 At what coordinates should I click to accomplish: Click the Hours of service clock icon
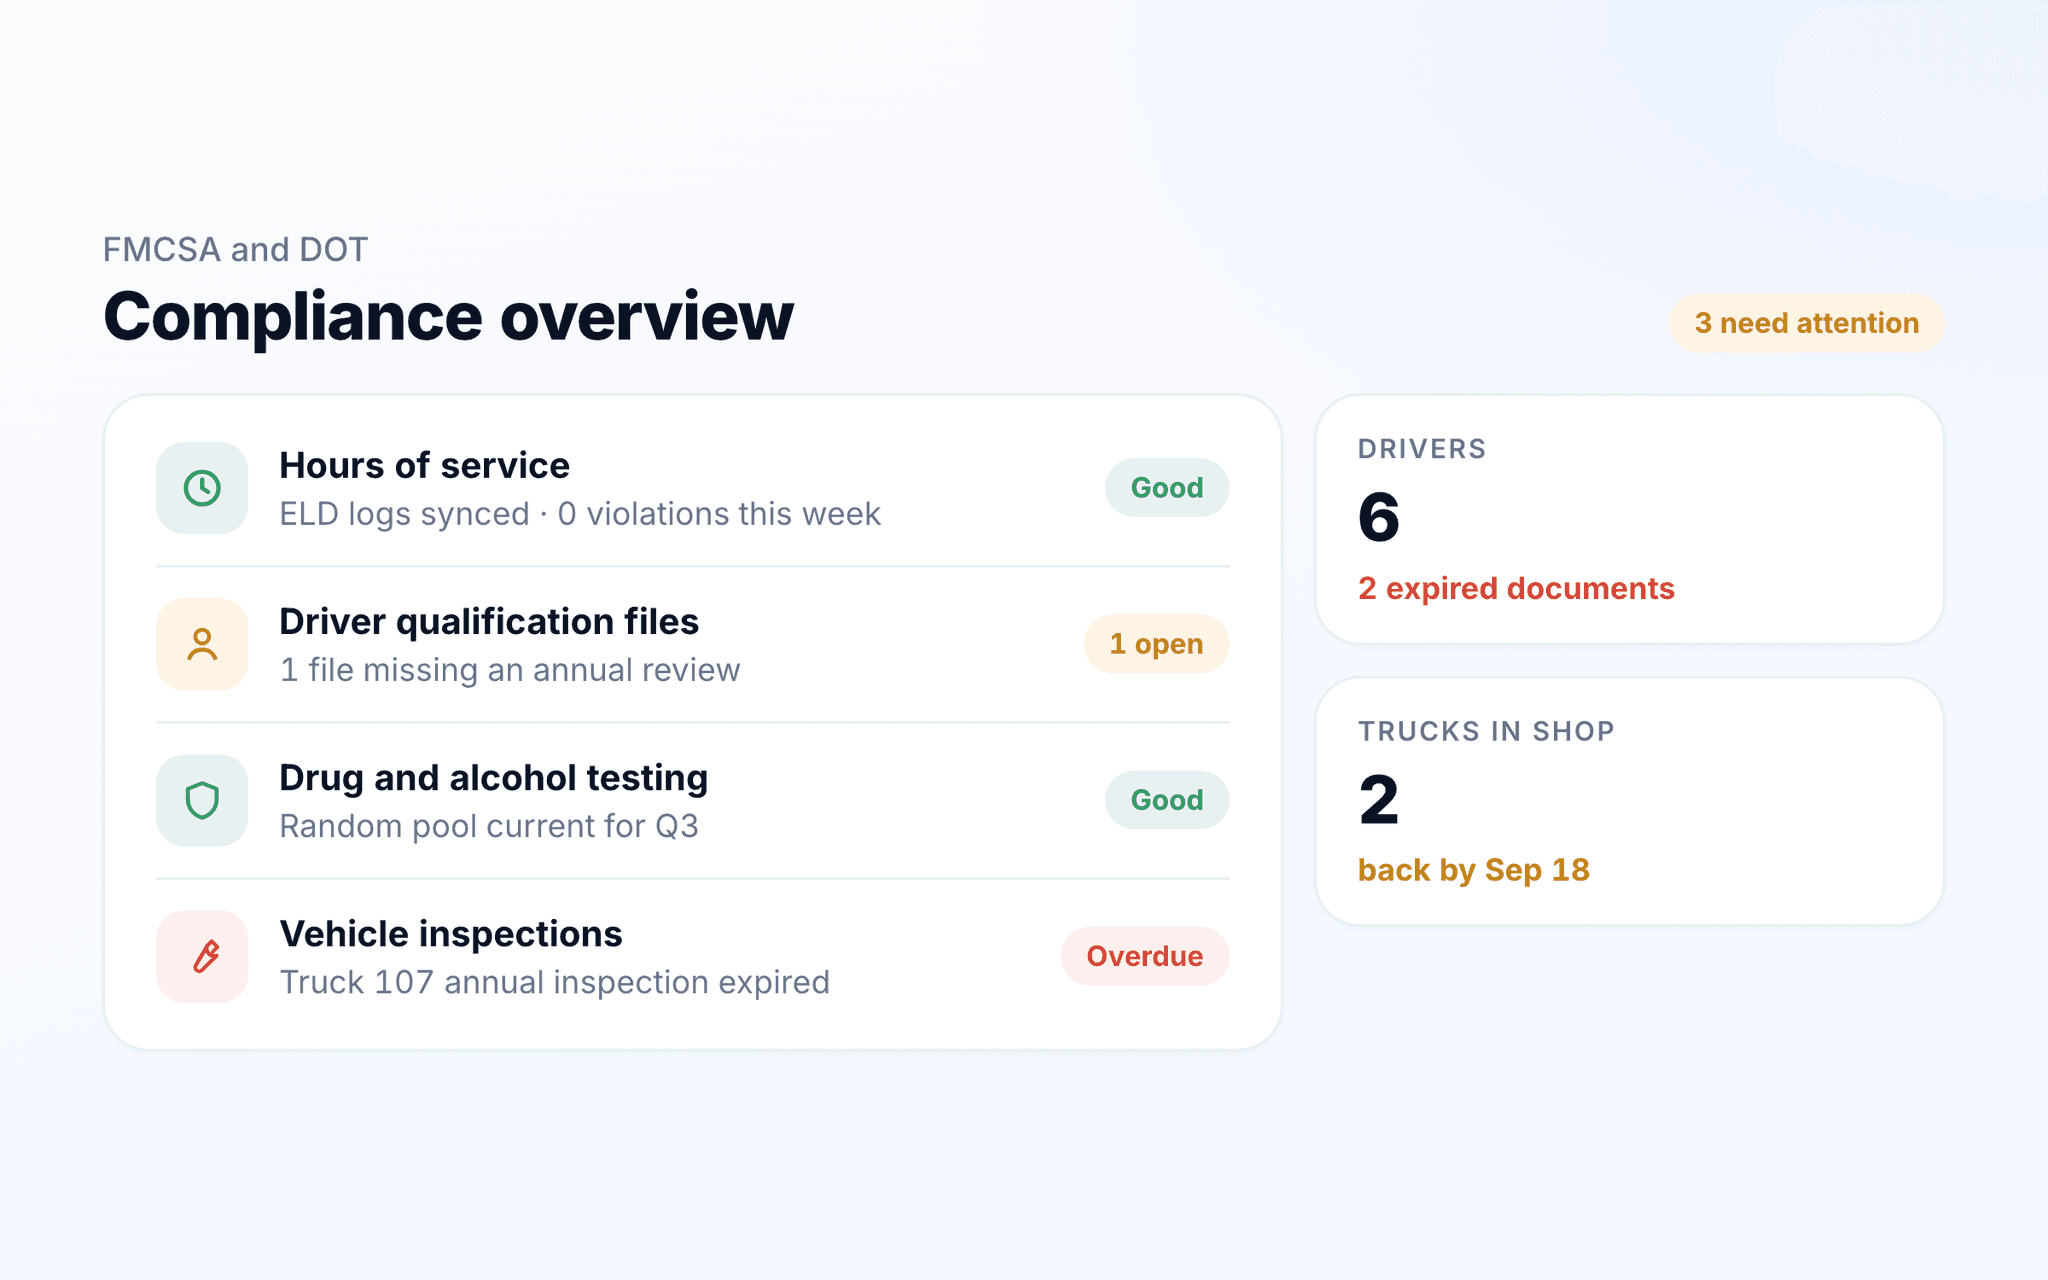tap(202, 488)
